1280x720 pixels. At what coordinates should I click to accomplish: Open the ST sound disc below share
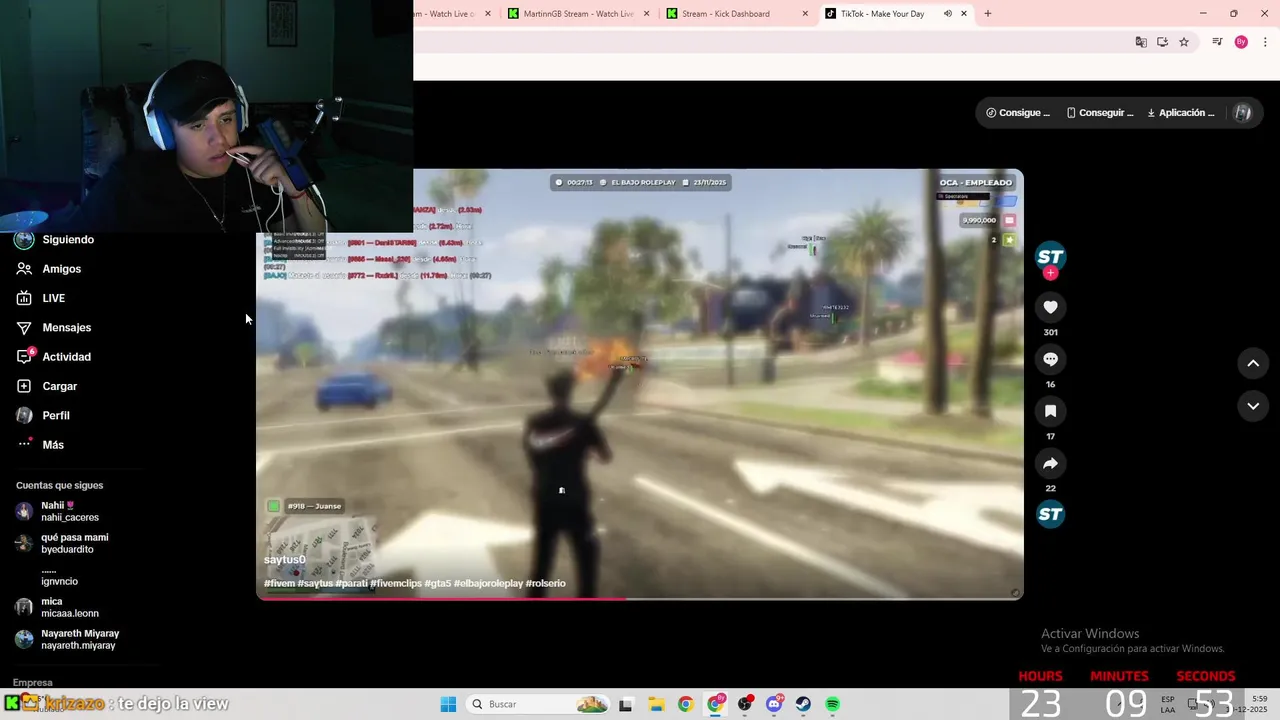pos(1050,515)
